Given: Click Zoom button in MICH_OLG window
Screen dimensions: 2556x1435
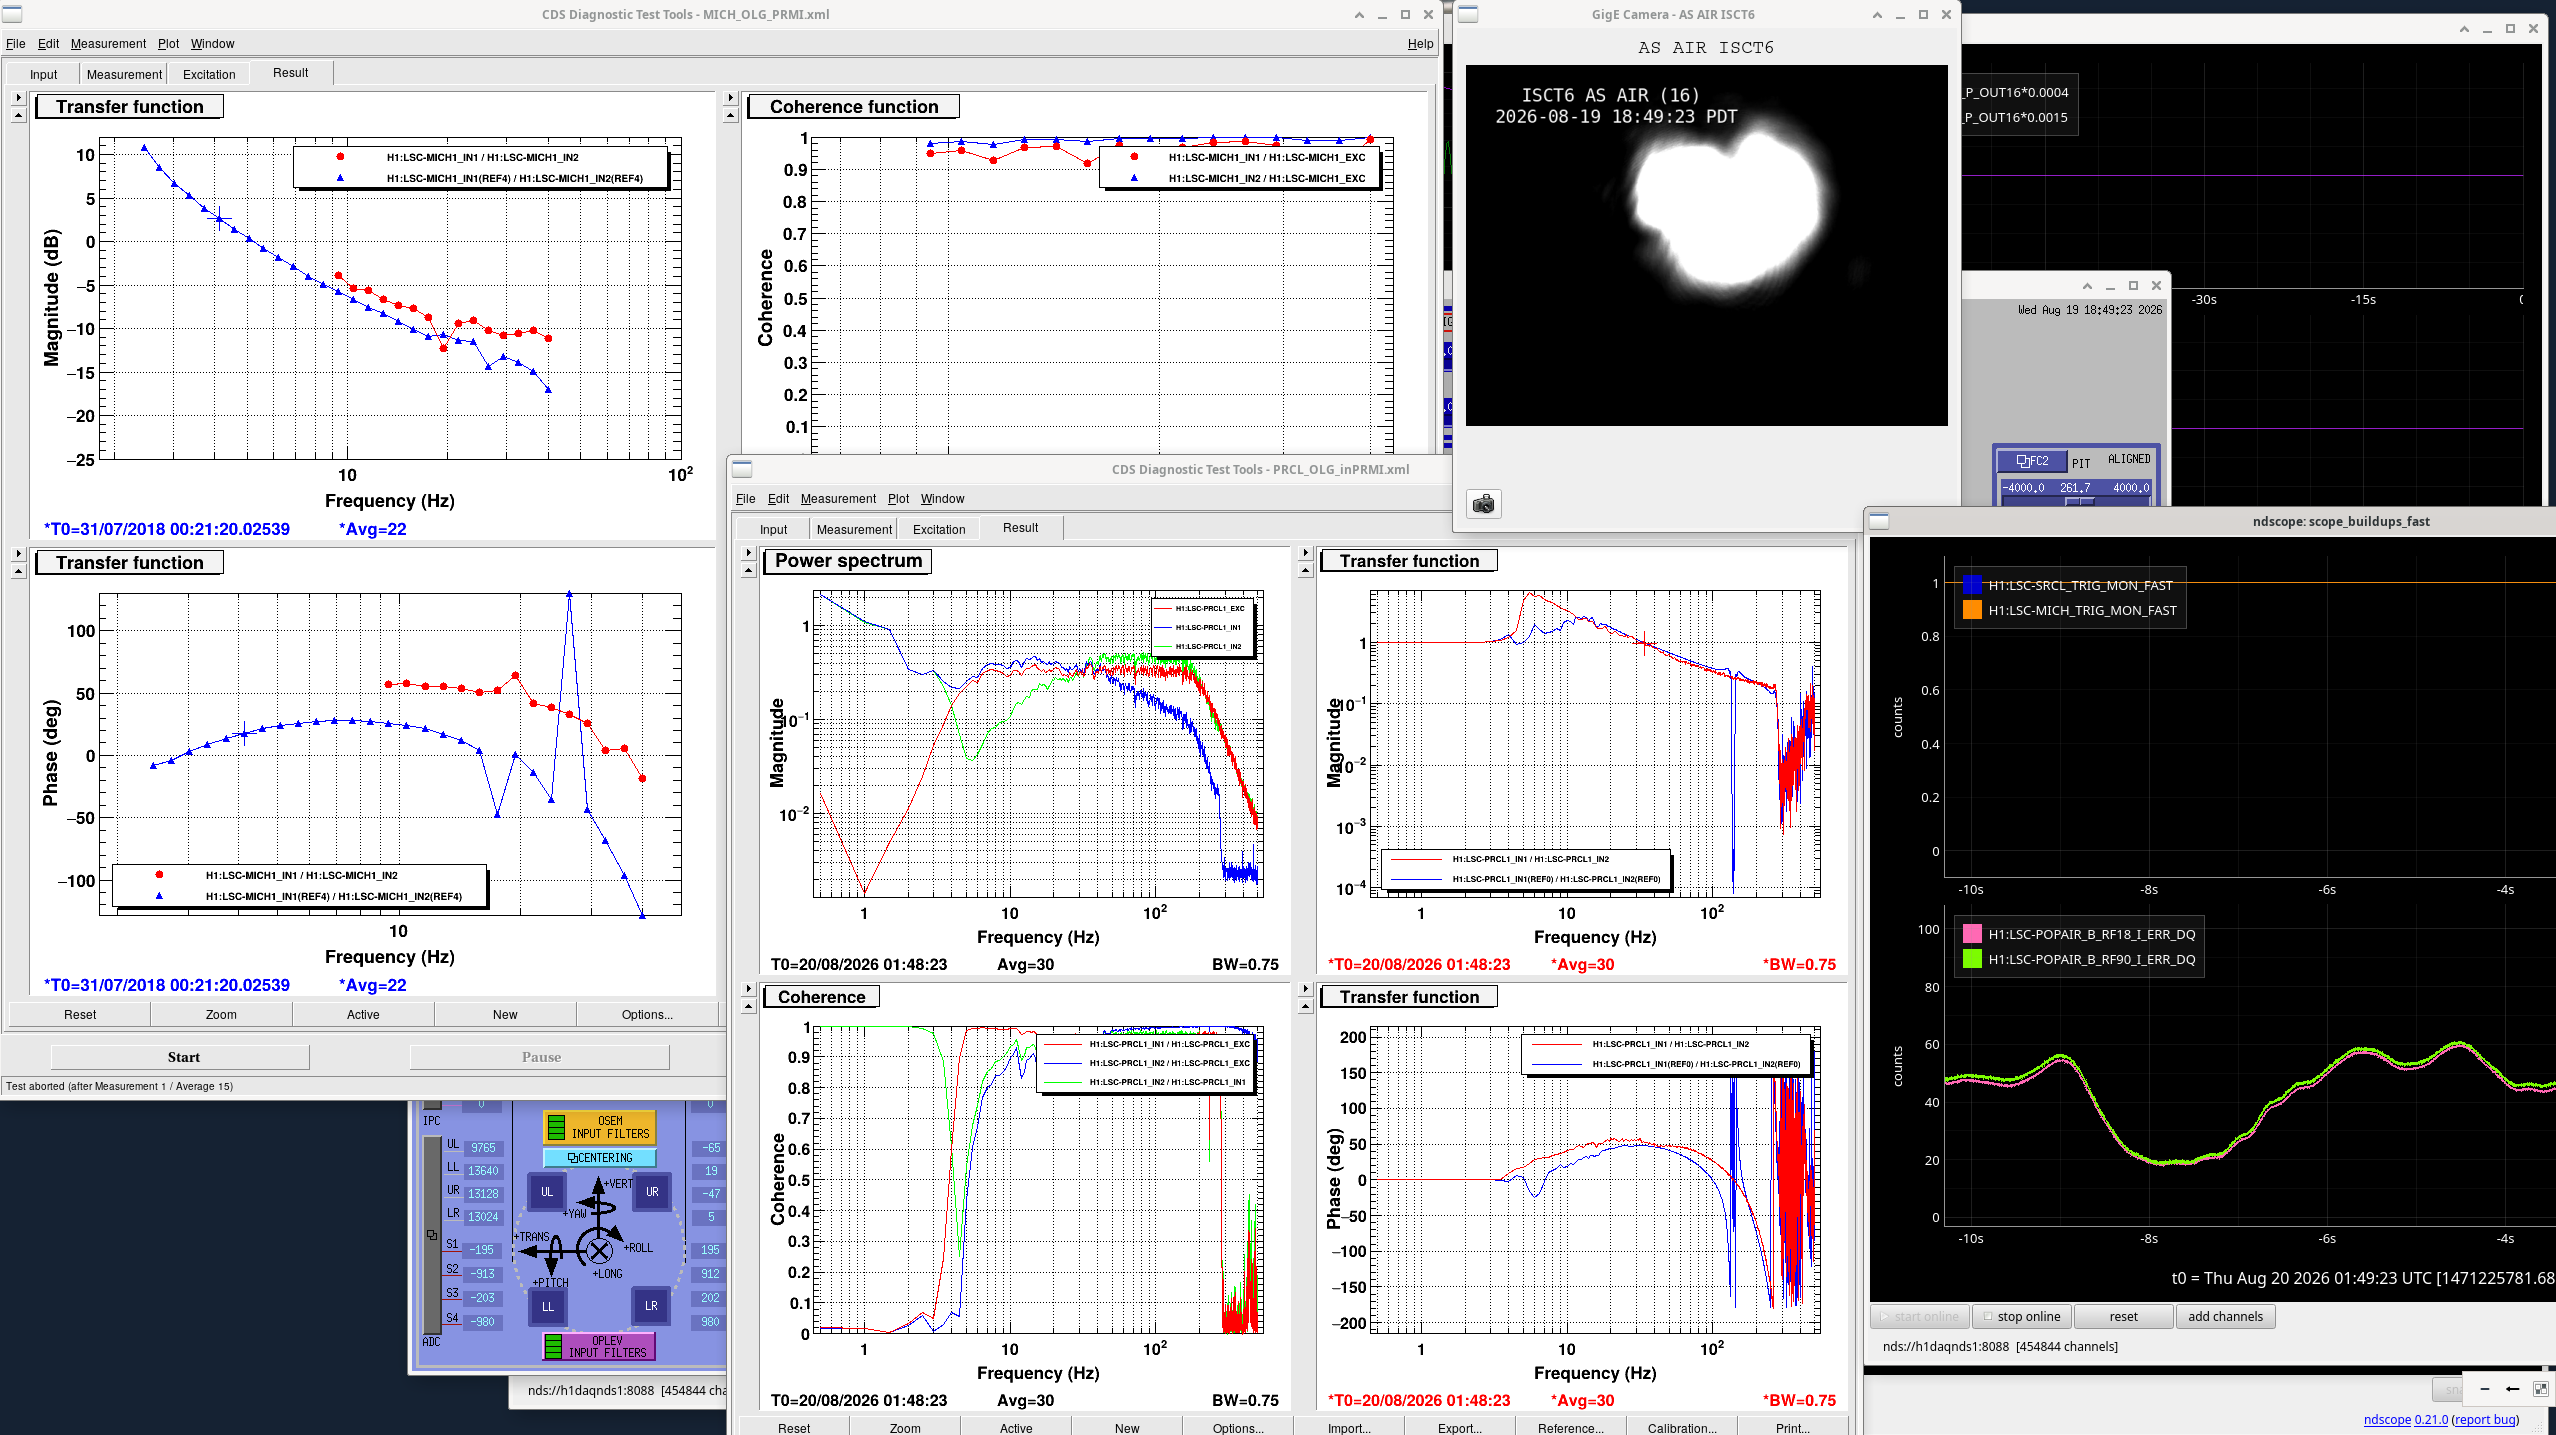Looking at the screenshot, I should pyautogui.click(x=221, y=1014).
